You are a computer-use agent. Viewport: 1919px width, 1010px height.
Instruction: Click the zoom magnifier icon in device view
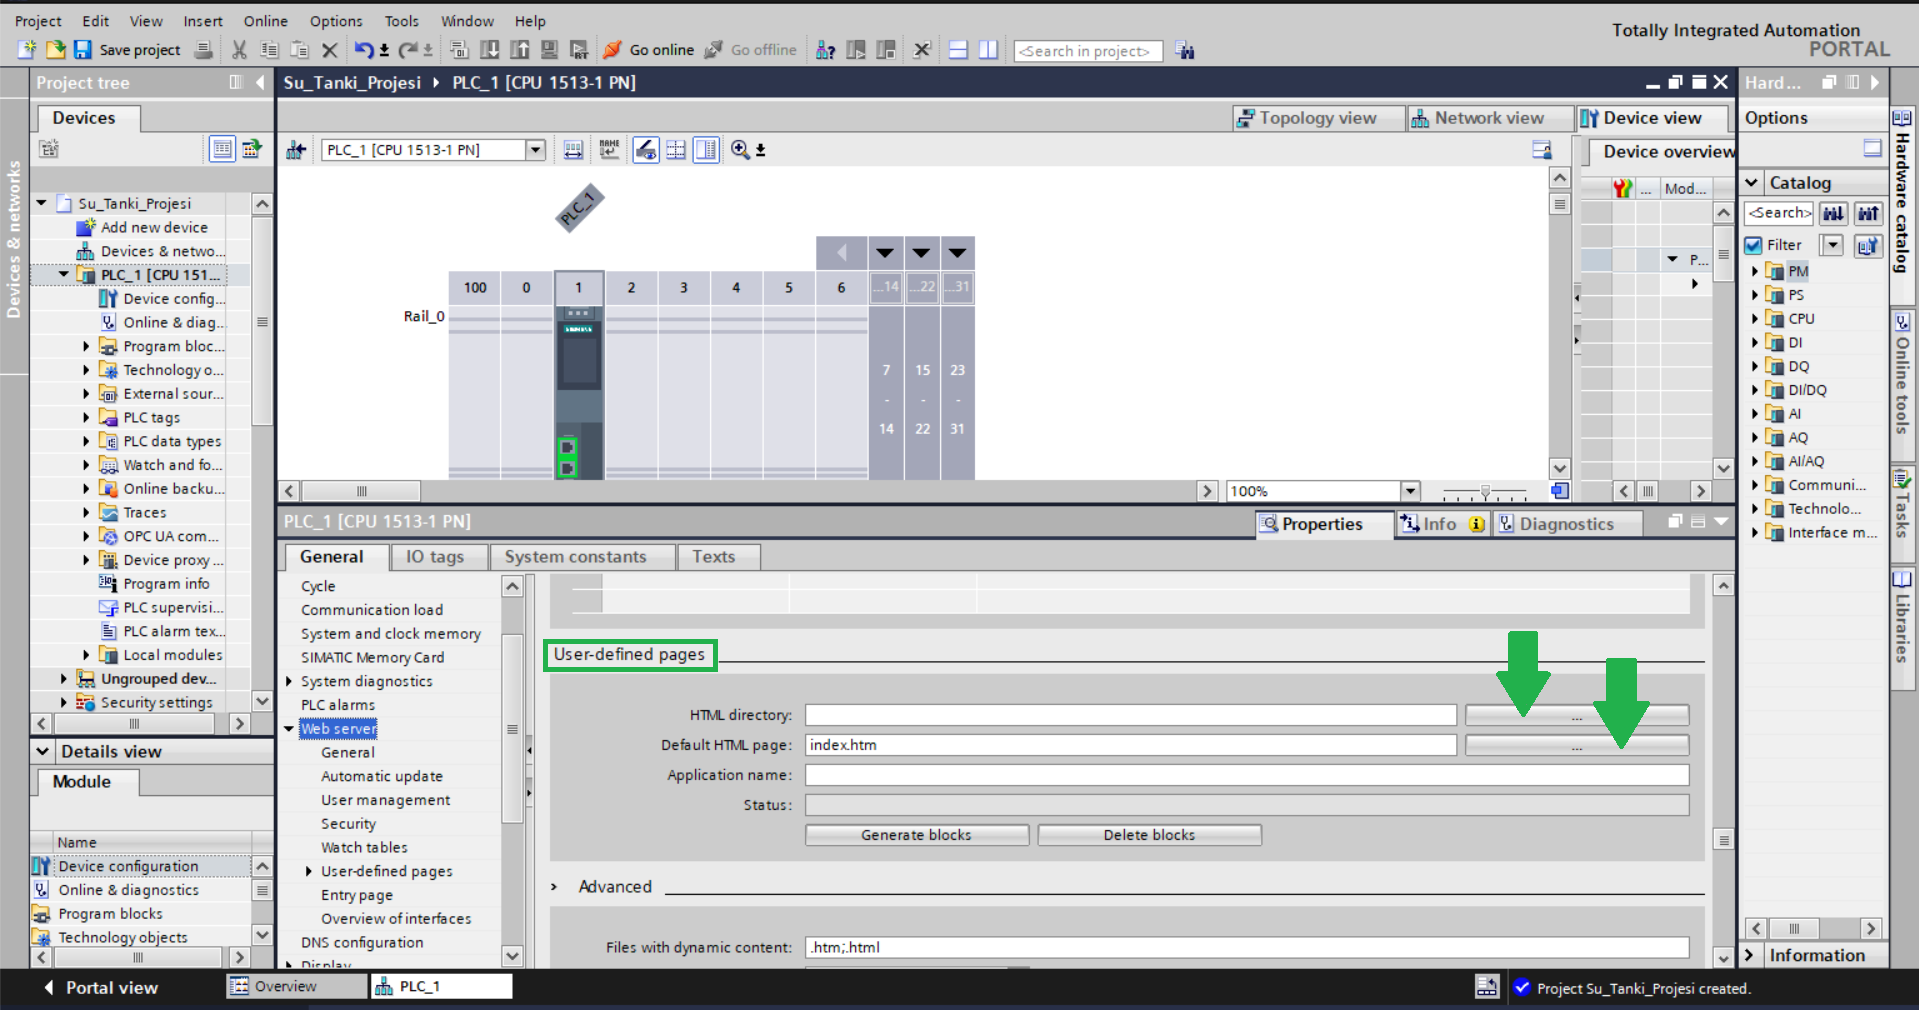pyautogui.click(x=740, y=150)
